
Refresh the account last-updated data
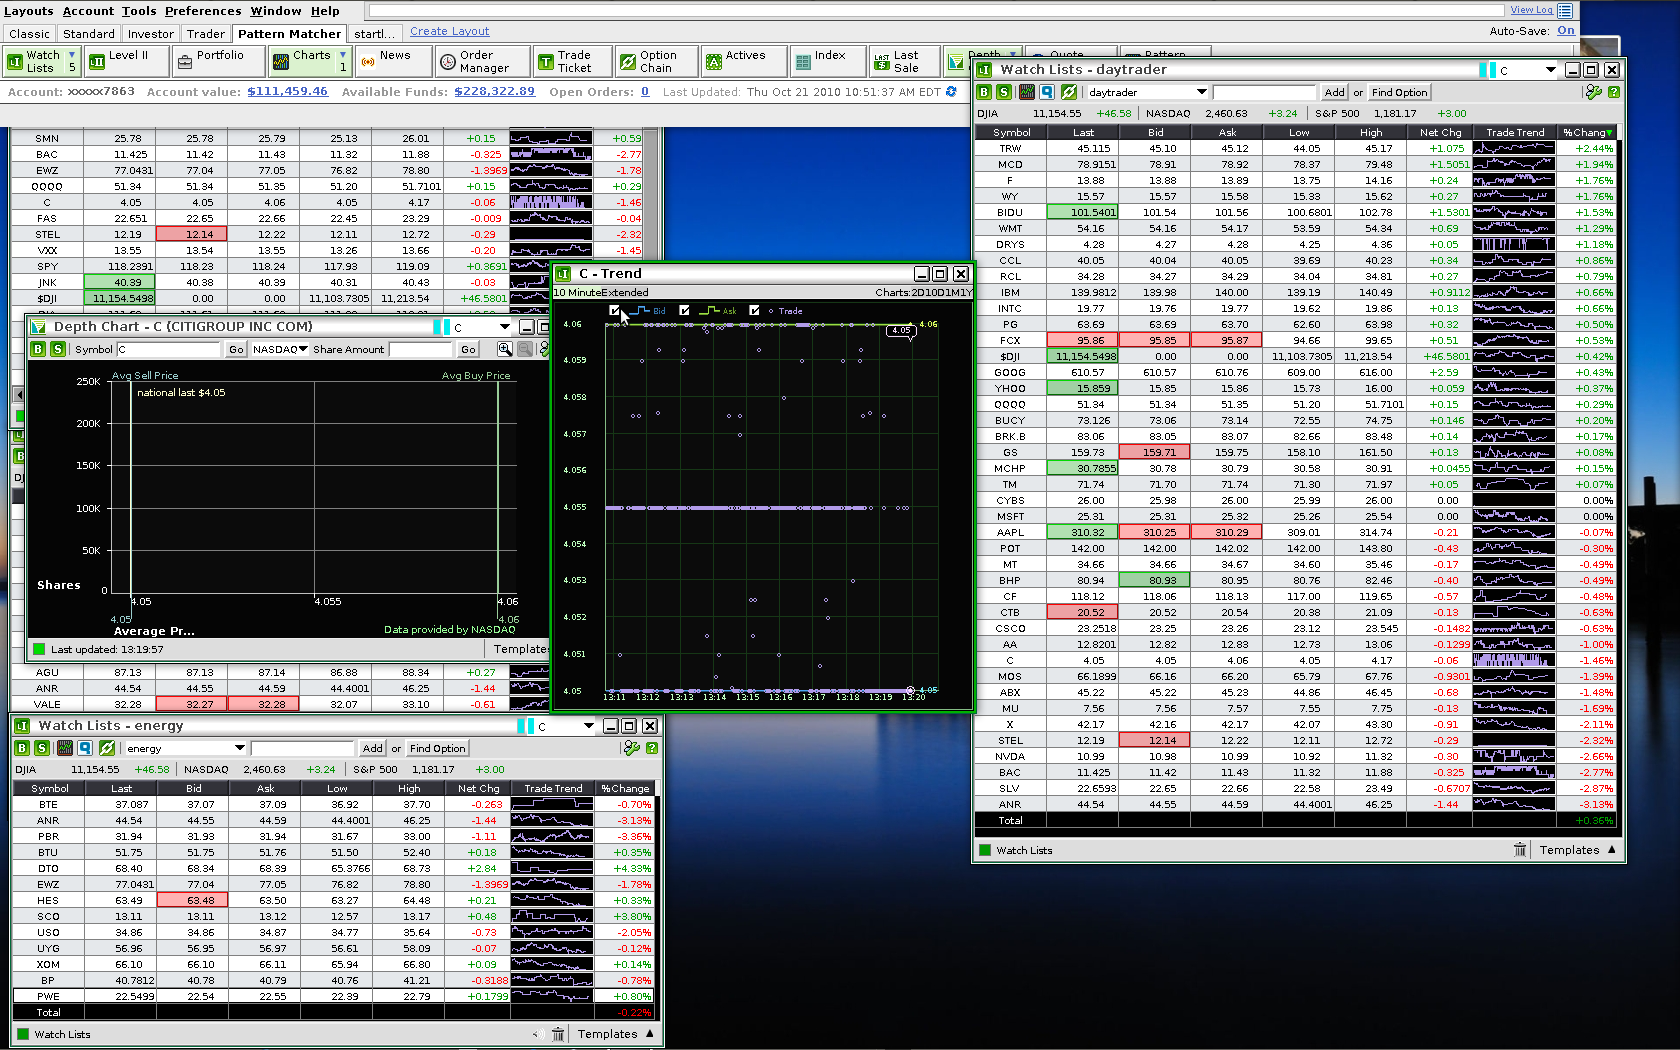951,91
